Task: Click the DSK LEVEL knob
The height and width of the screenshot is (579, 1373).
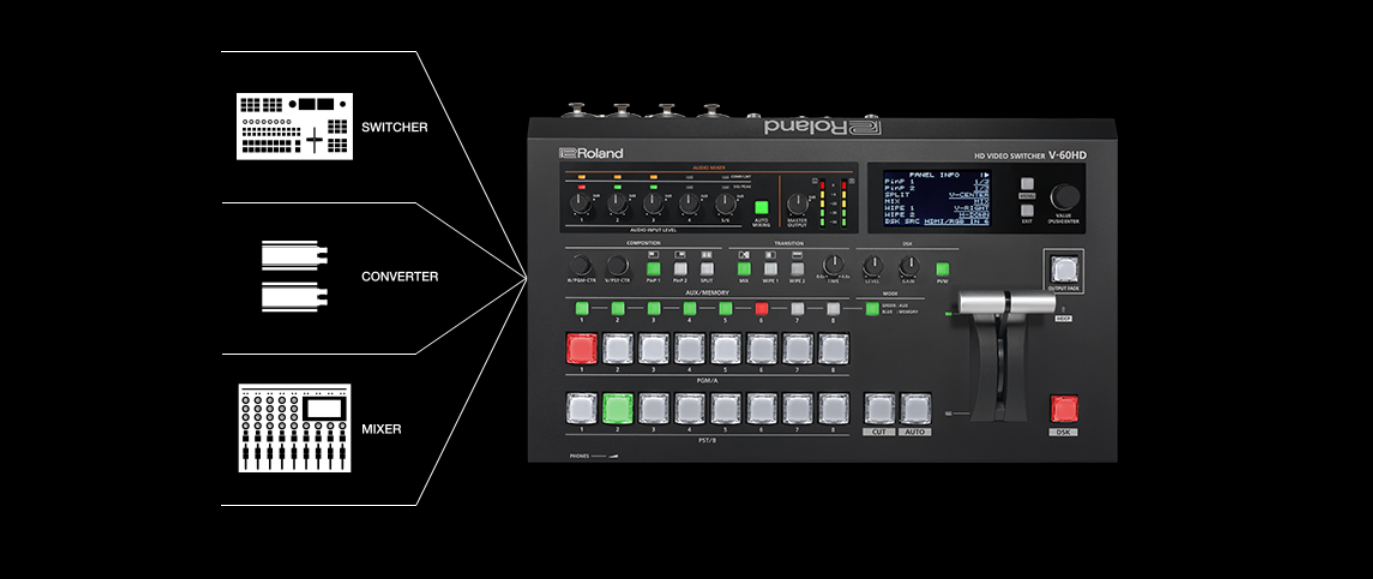Action: coord(873,265)
